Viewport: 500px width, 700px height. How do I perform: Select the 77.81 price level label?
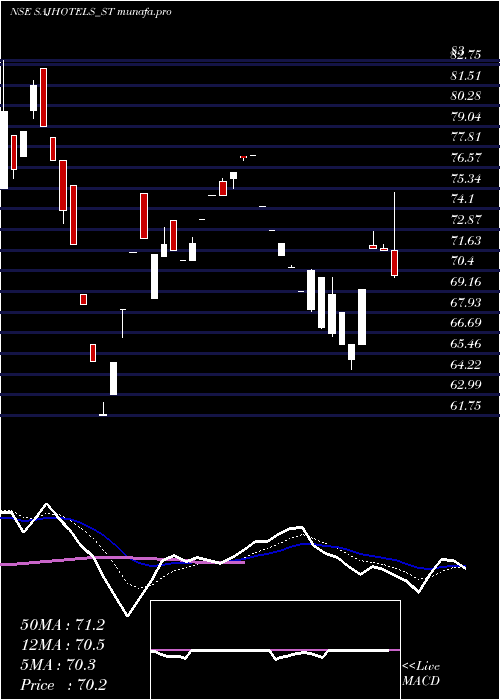coord(466,137)
